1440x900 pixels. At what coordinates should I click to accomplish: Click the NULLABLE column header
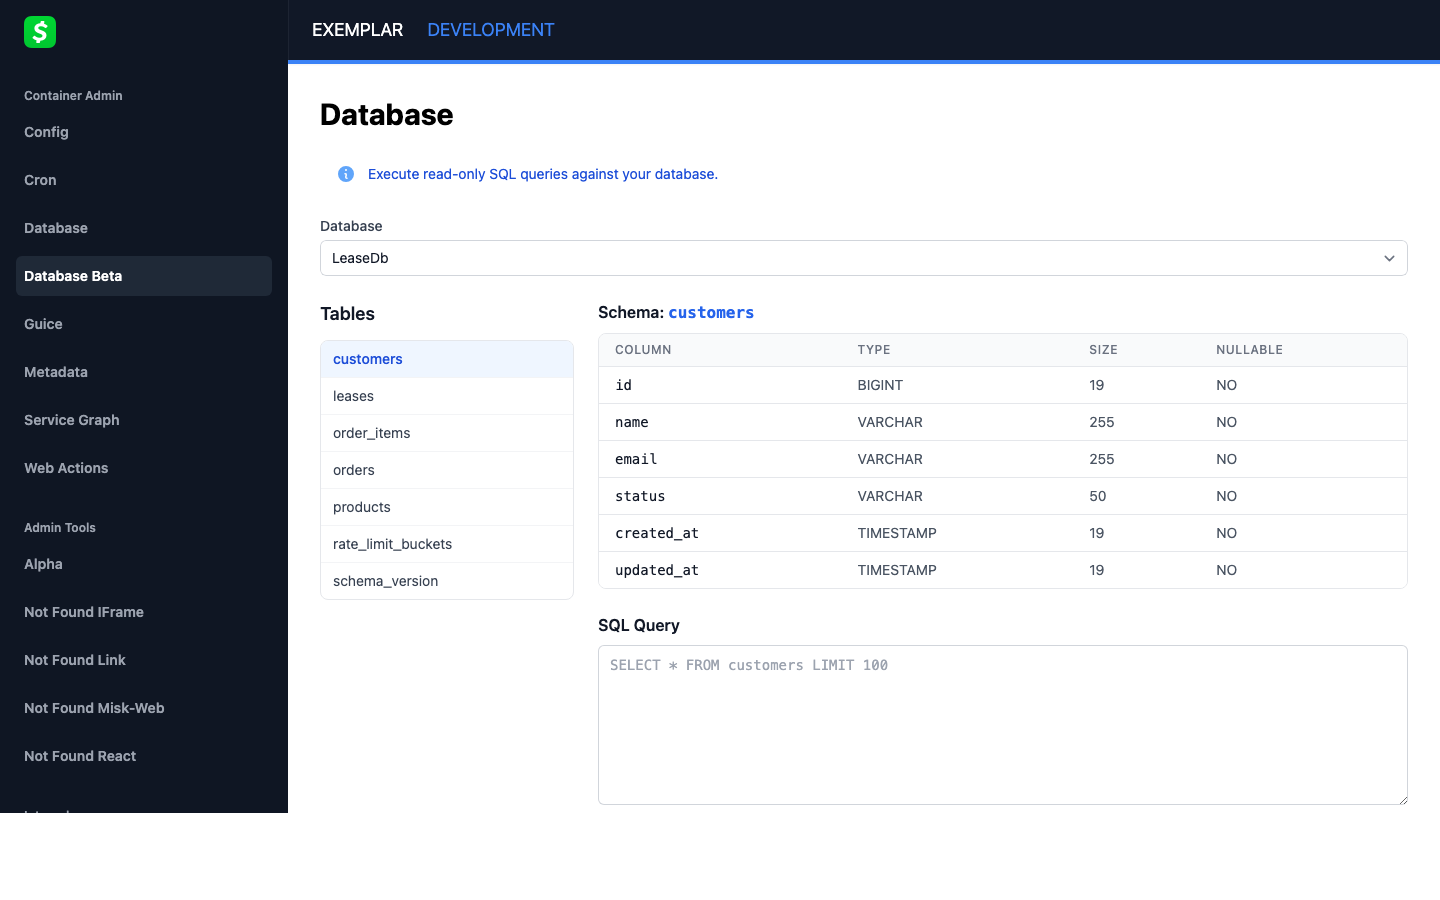click(1249, 350)
